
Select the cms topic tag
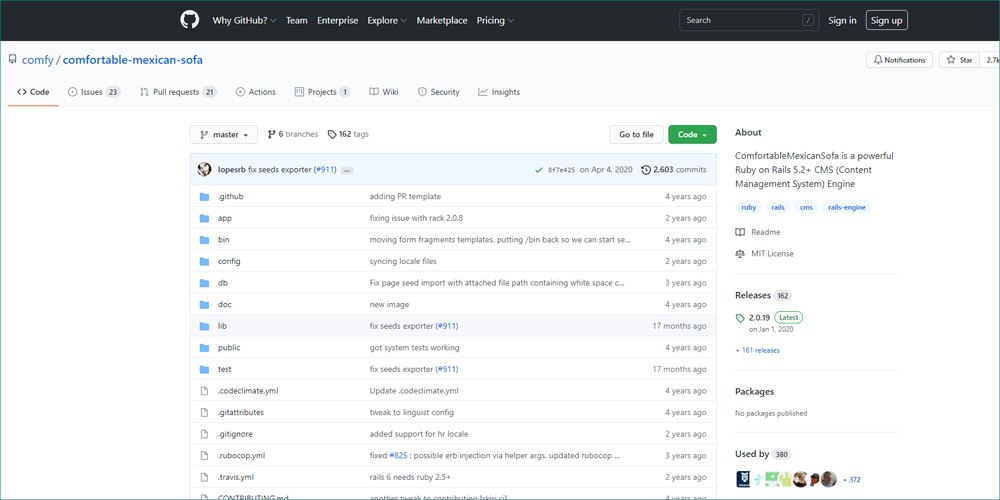coord(806,207)
